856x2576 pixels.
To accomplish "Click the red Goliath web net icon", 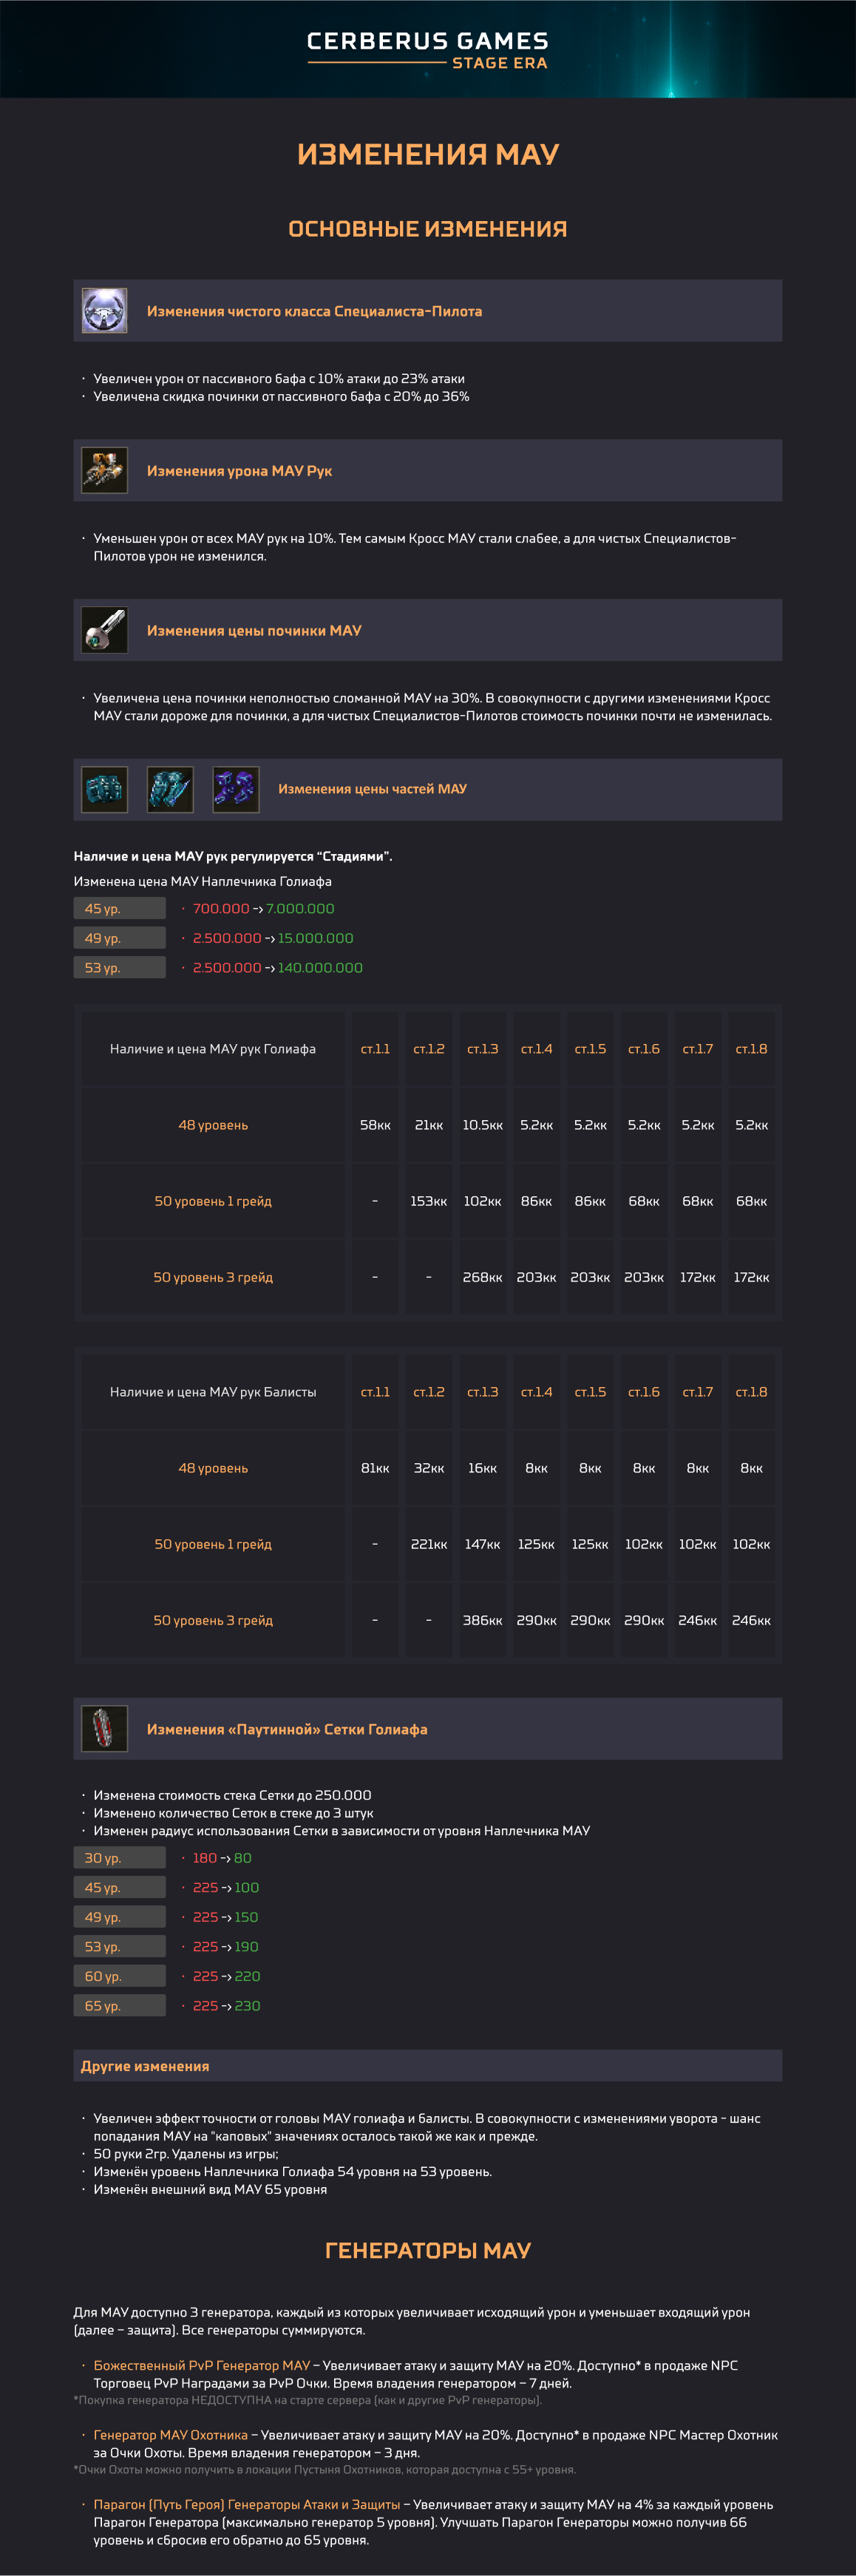I will point(104,1728).
